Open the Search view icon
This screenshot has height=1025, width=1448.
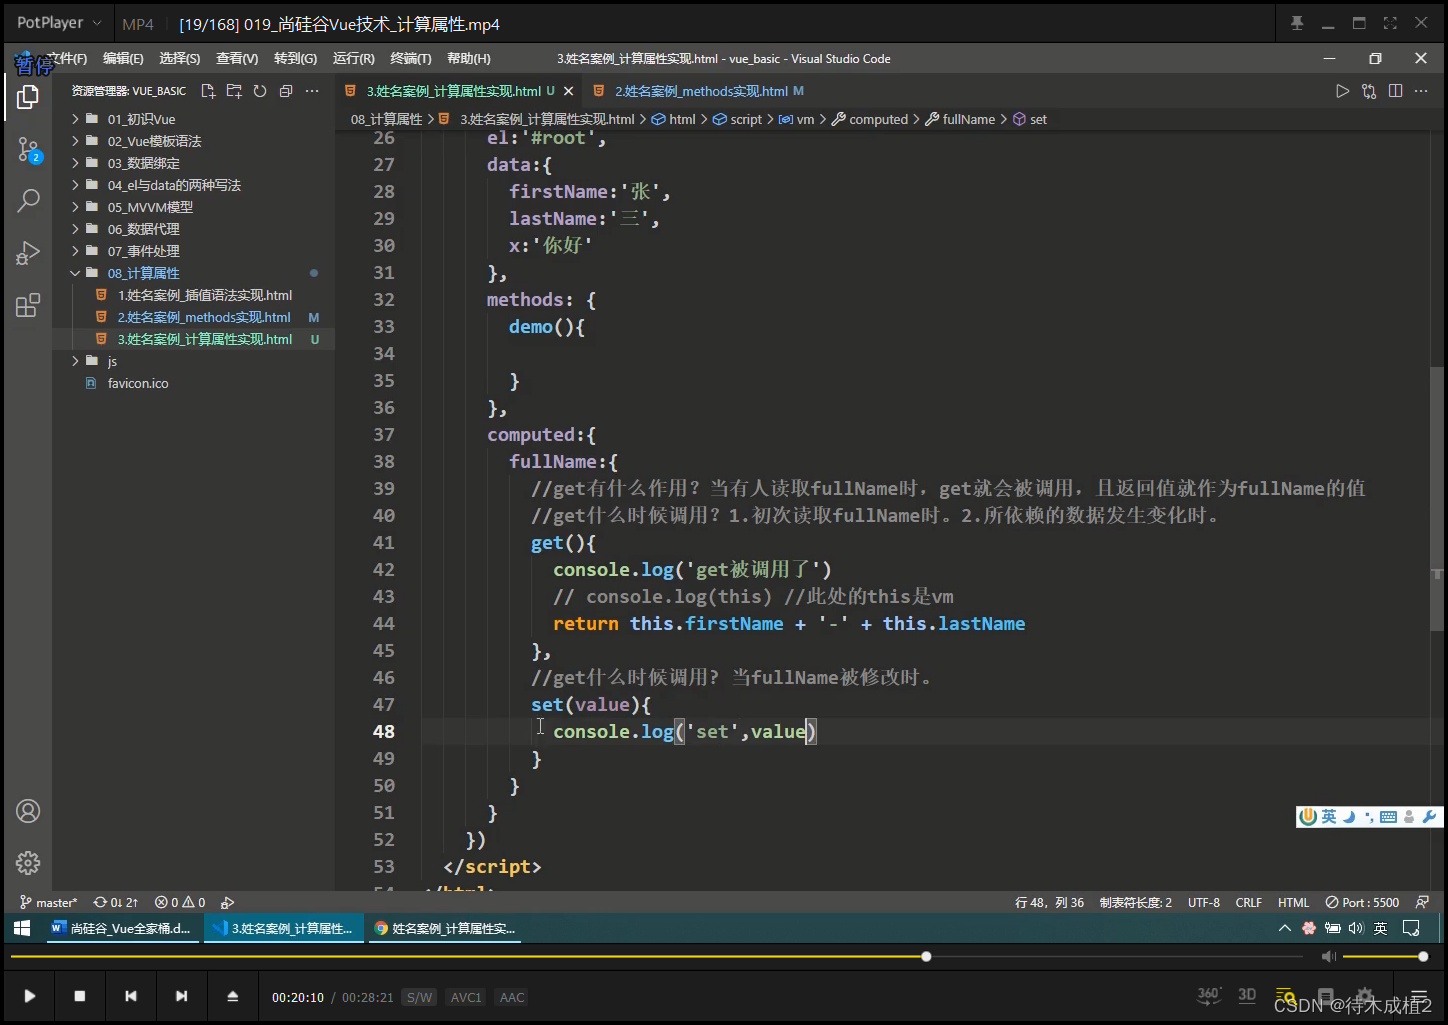coord(28,201)
